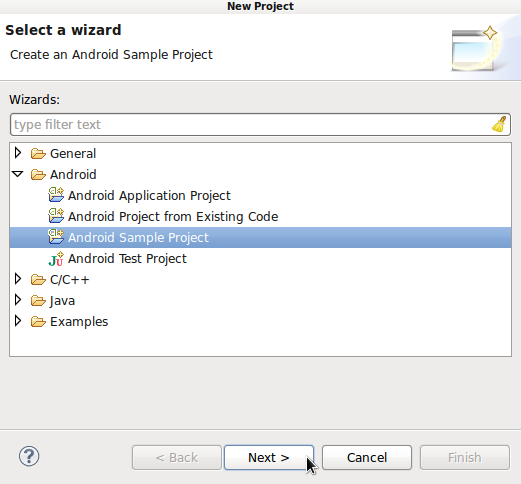
Task: Expand the Java category arrow
Action: coord(18,300)
